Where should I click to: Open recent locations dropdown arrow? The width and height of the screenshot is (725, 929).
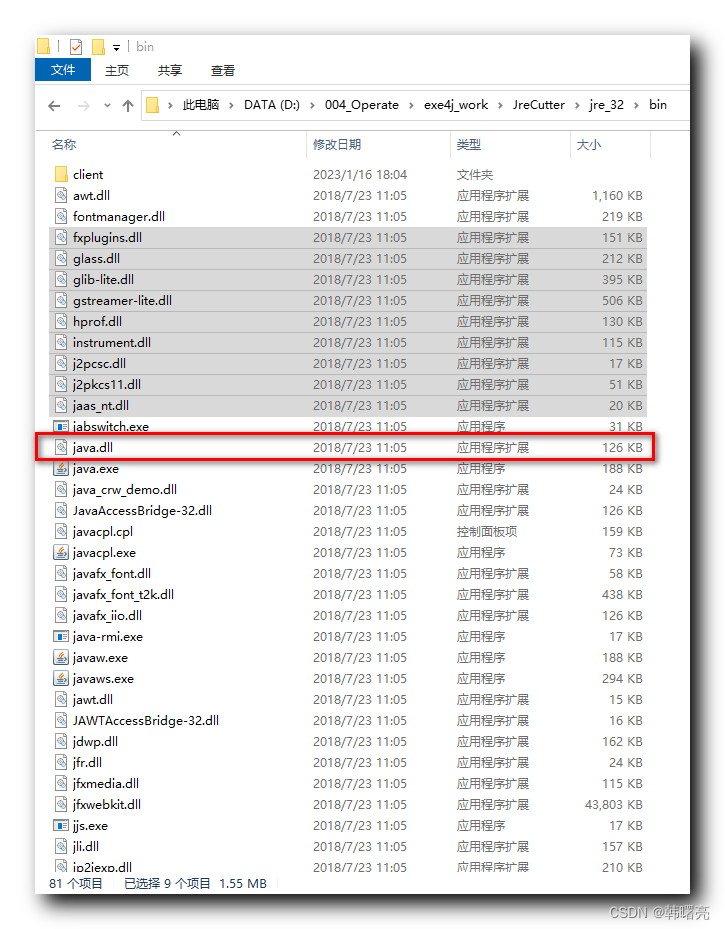click(107, 105)
